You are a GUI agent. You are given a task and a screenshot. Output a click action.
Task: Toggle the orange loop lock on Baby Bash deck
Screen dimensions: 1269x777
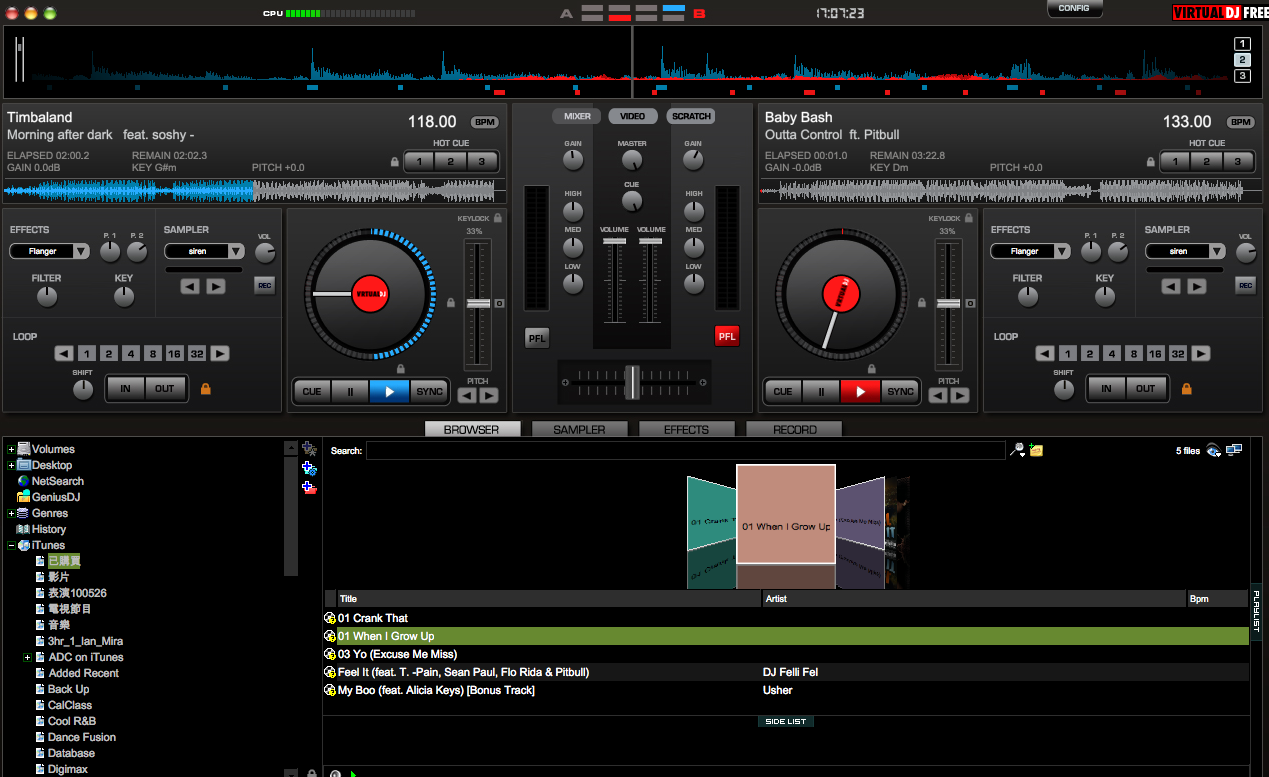pyautogui.click(x=1187, y=388)
